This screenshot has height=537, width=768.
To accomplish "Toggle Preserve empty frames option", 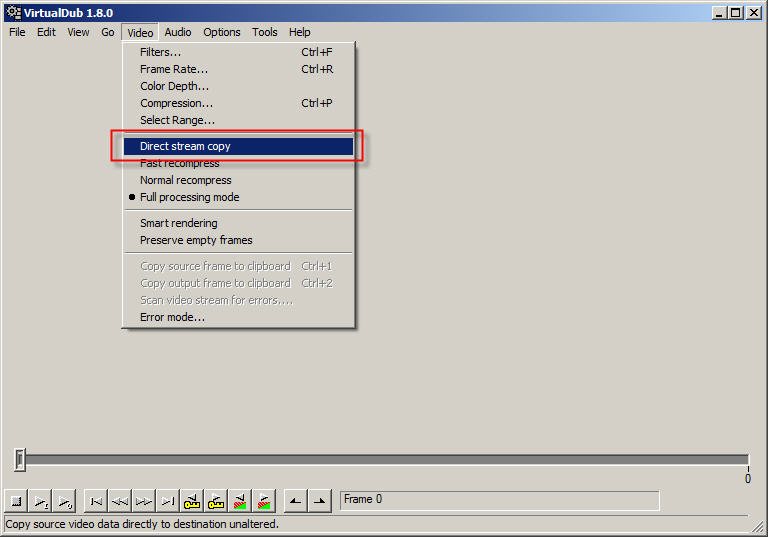I will [x=238, y=241].
